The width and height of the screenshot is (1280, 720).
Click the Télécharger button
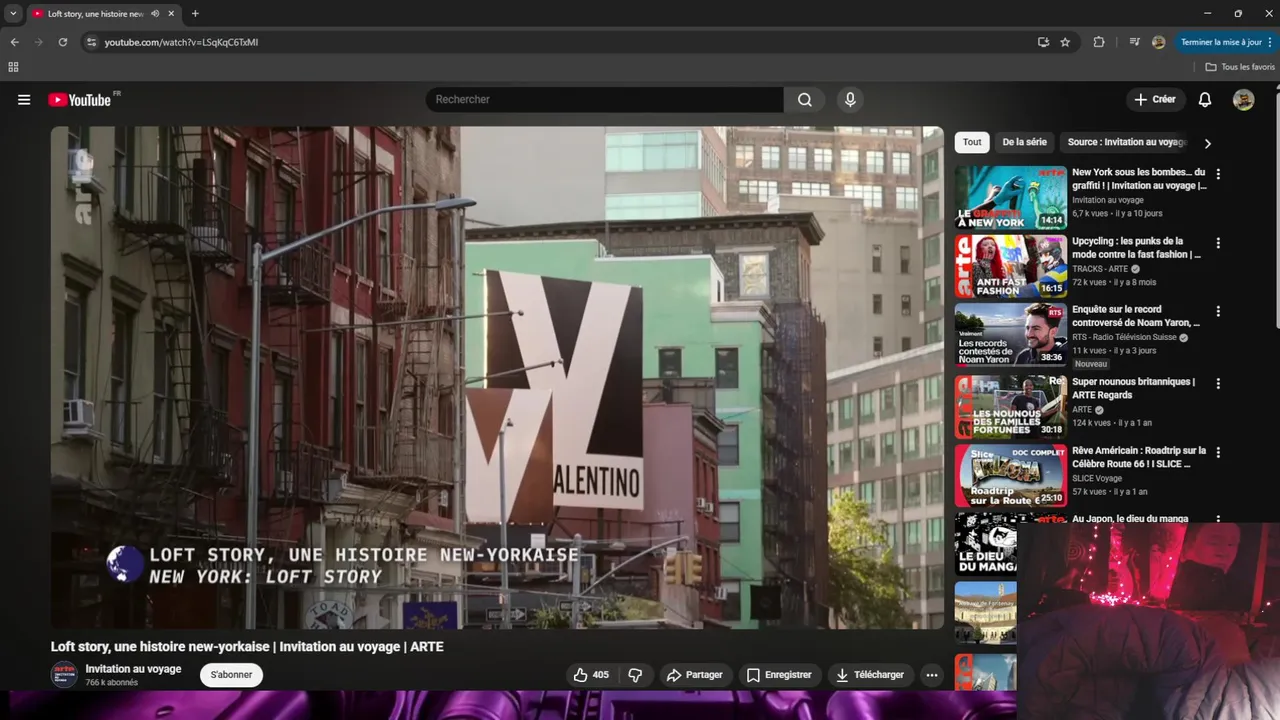coord(869,675)
